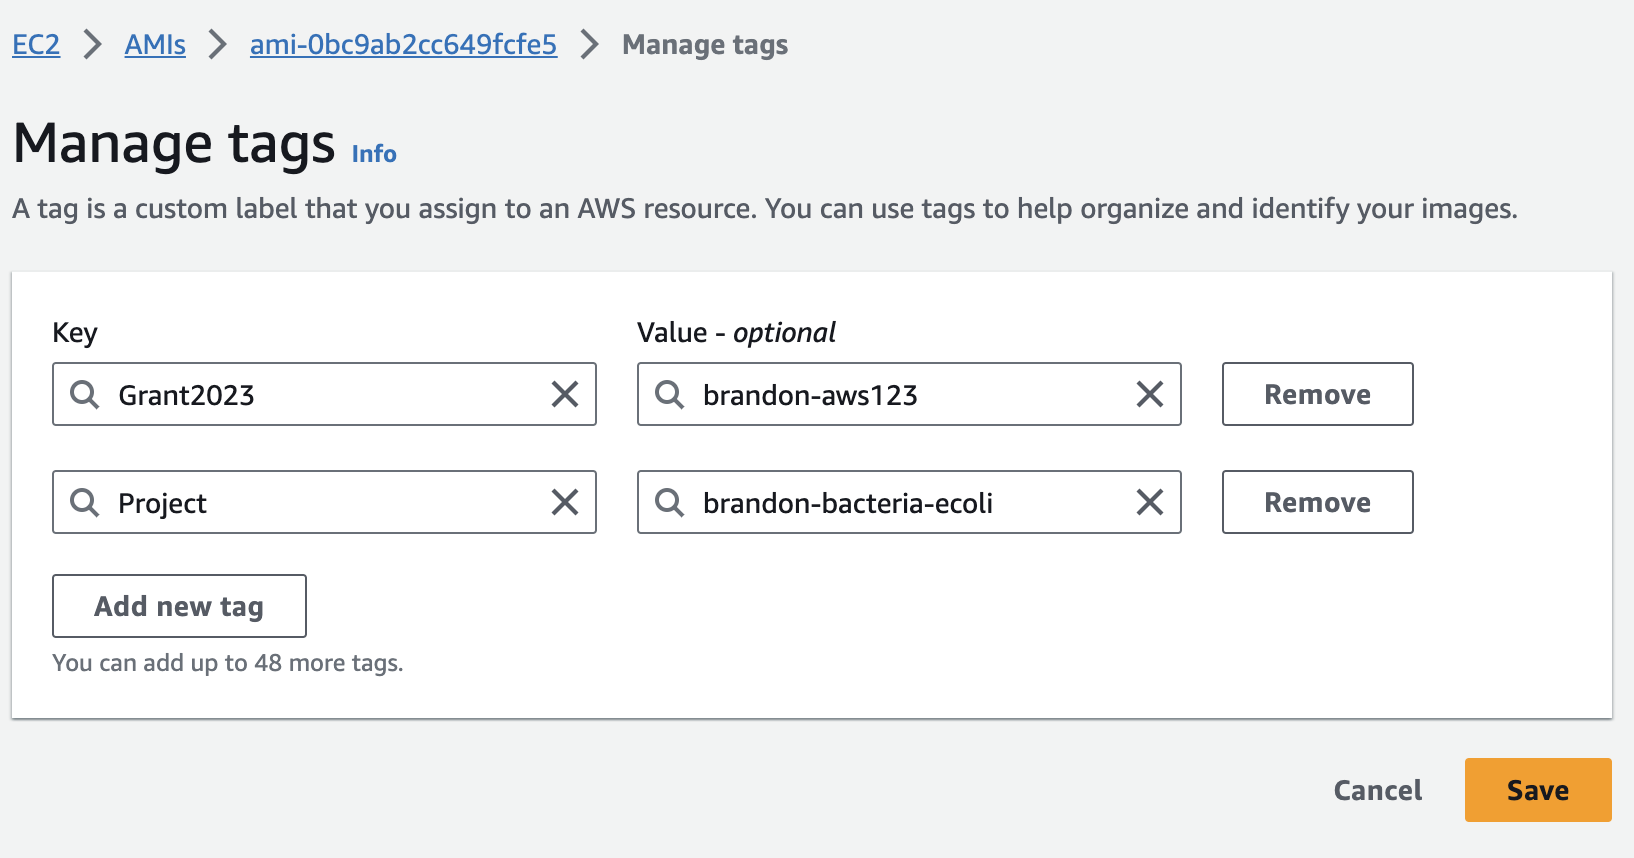Click the search icon in Grant2023 field
Image resolution: width=1634 pixels, height=858 pixels.
pyautogui.click(x=85, y=395)
